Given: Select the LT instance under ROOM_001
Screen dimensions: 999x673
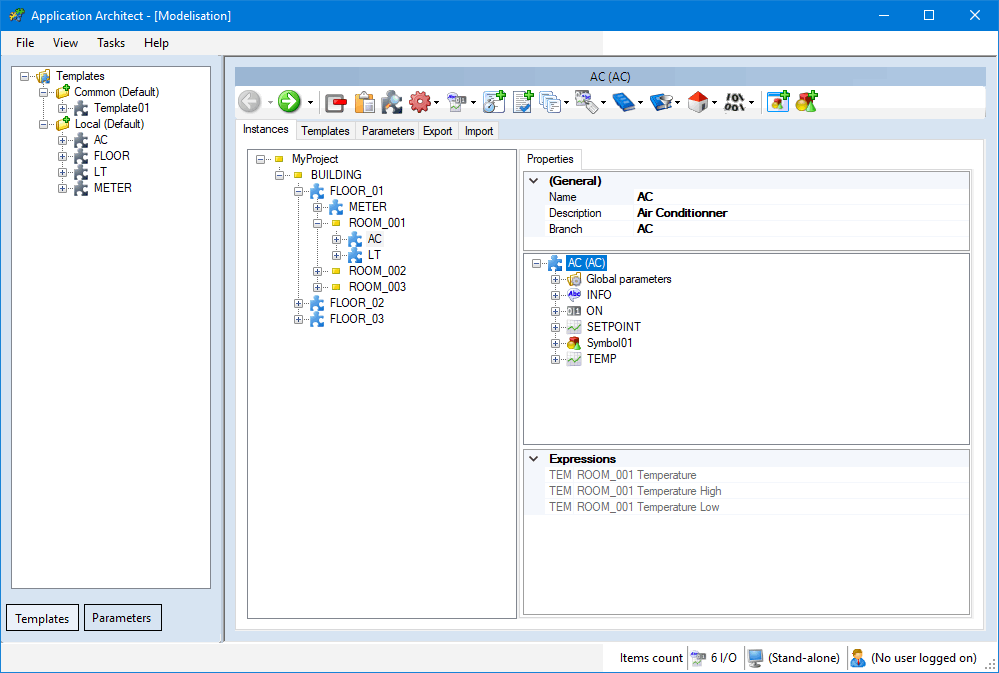Looking at the screenshot, I should click(374, 255).
